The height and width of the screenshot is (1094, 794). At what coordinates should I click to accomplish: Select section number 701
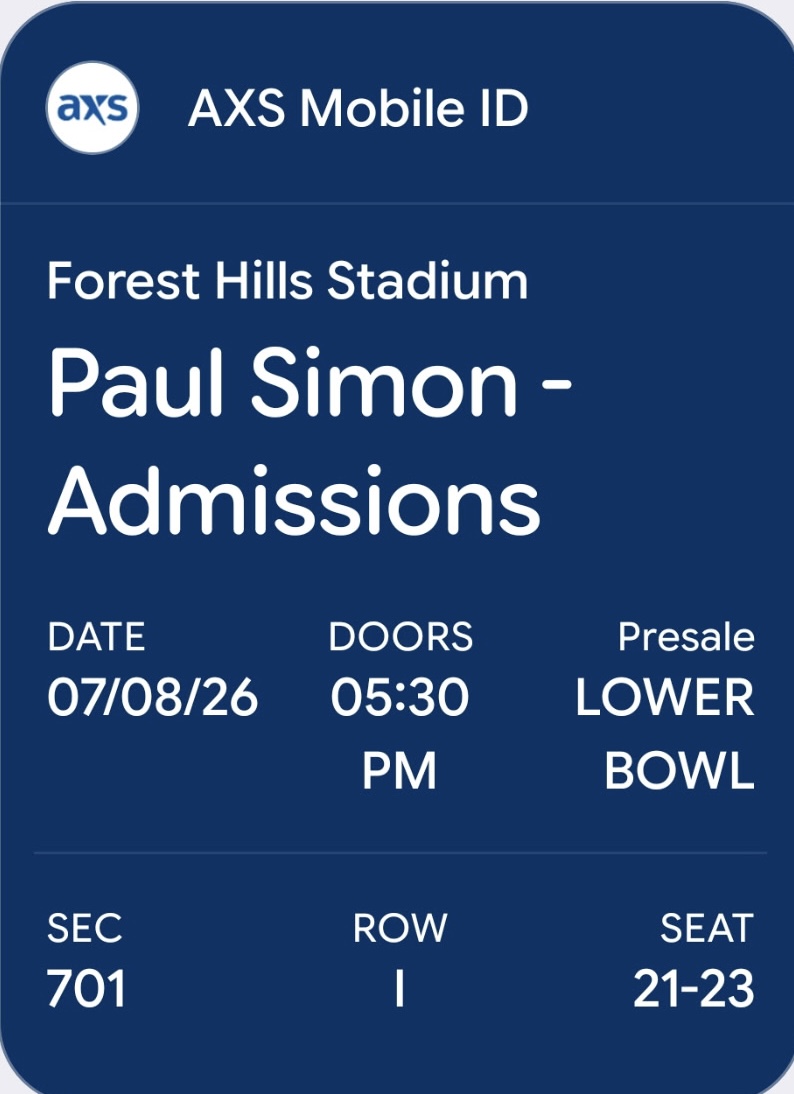pyautogui.click(x=87, y=988)
